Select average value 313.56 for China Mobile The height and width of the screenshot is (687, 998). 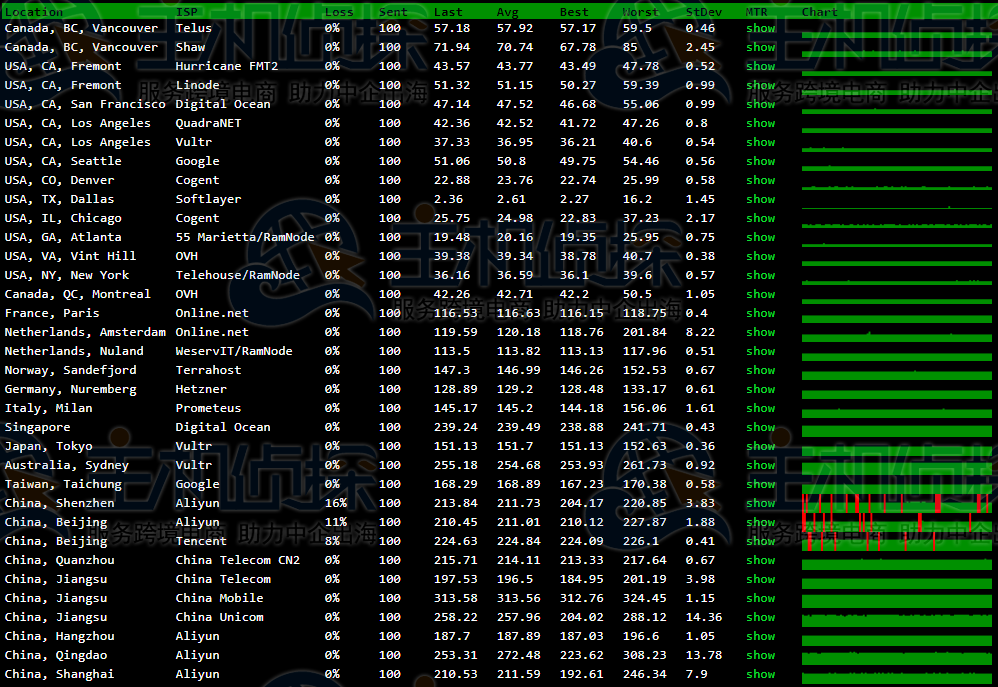(518, 598)
